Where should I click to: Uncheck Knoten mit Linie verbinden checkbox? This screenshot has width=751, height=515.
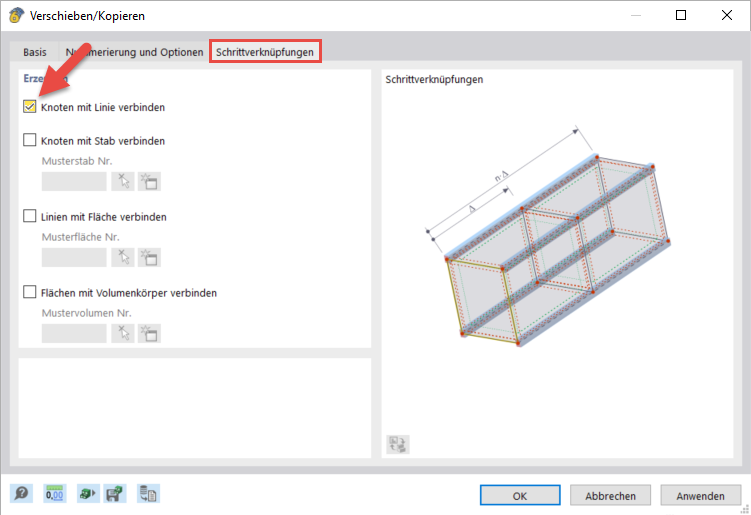[x=30, y=106]
